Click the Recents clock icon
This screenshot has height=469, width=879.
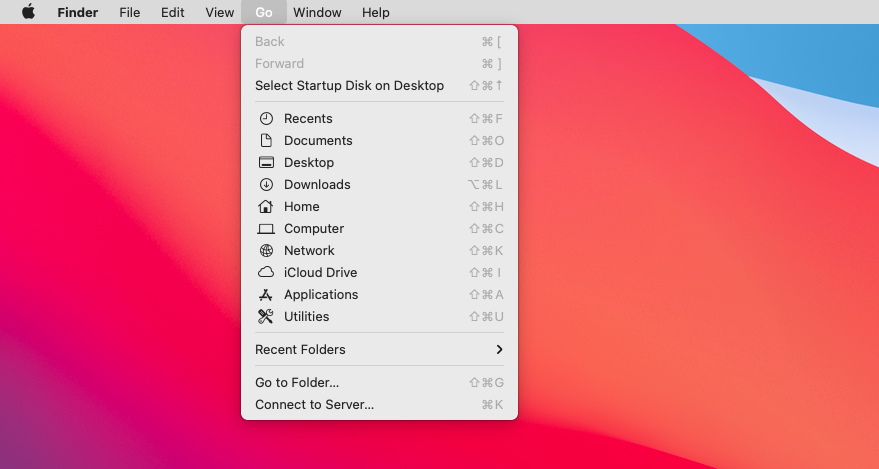click(x=266, y=118)
